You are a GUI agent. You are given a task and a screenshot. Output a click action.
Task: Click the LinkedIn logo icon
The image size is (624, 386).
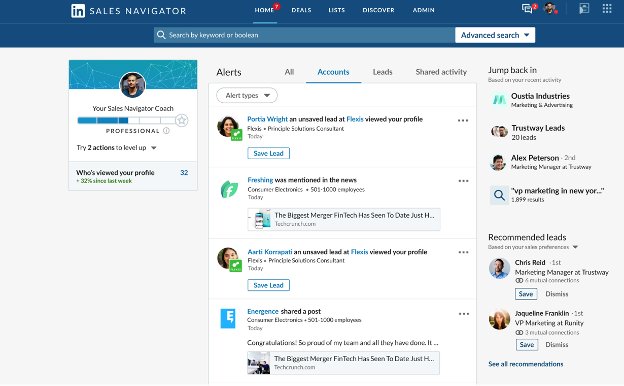pyautogui.click(x=78, y=11)
